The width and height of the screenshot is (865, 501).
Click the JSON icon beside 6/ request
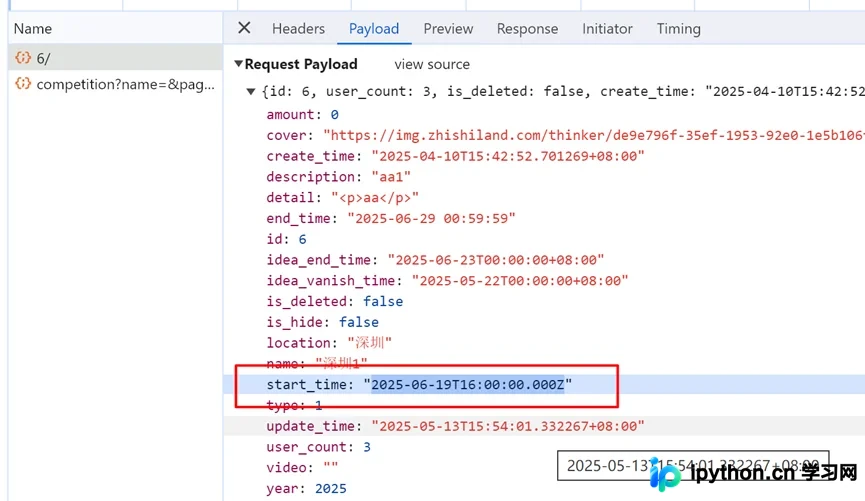[23, 57]
